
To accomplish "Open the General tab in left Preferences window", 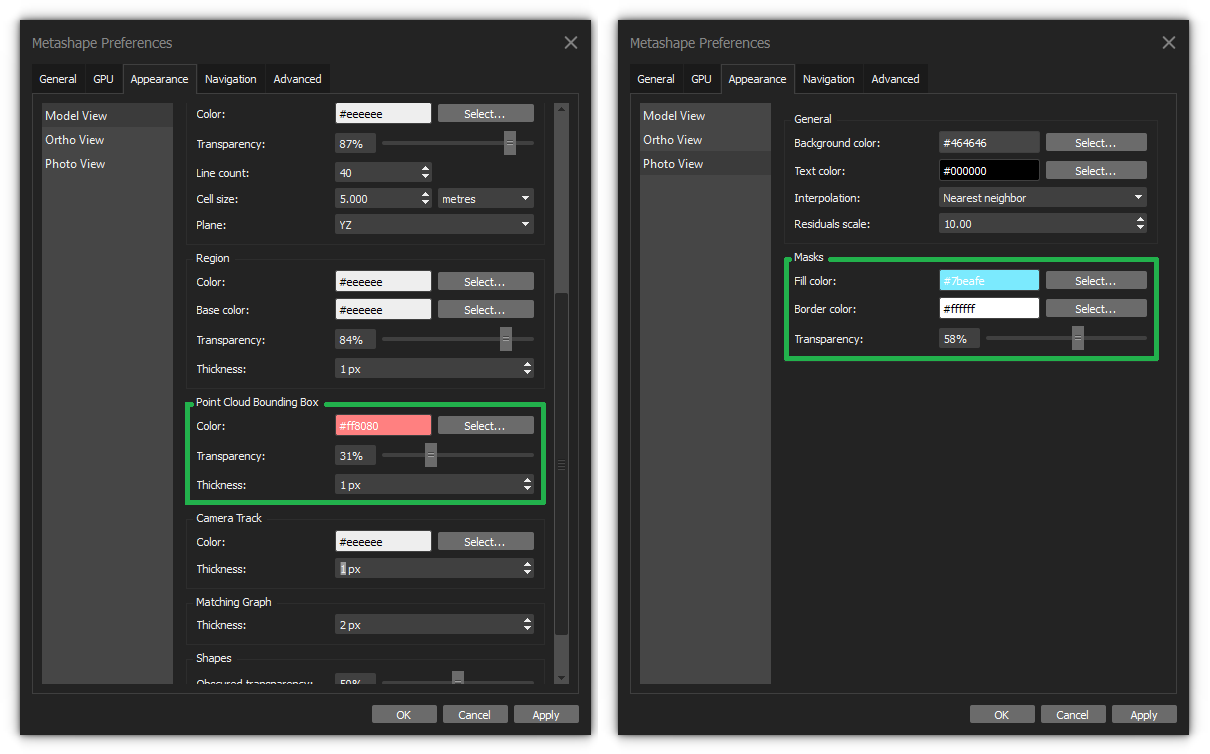I will [58, 79].
